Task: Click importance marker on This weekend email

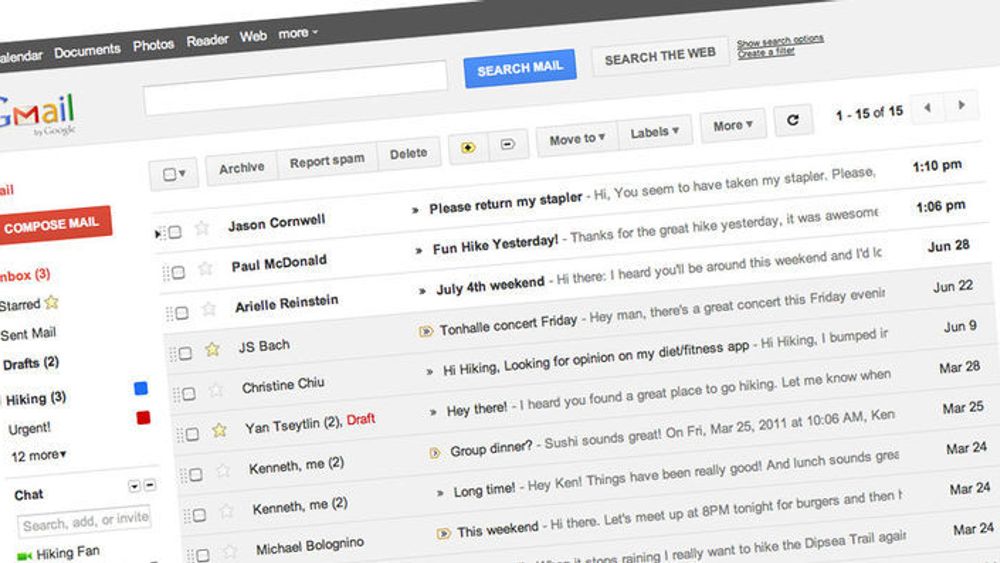Action: pyautogui.click(x=443, y=534)
